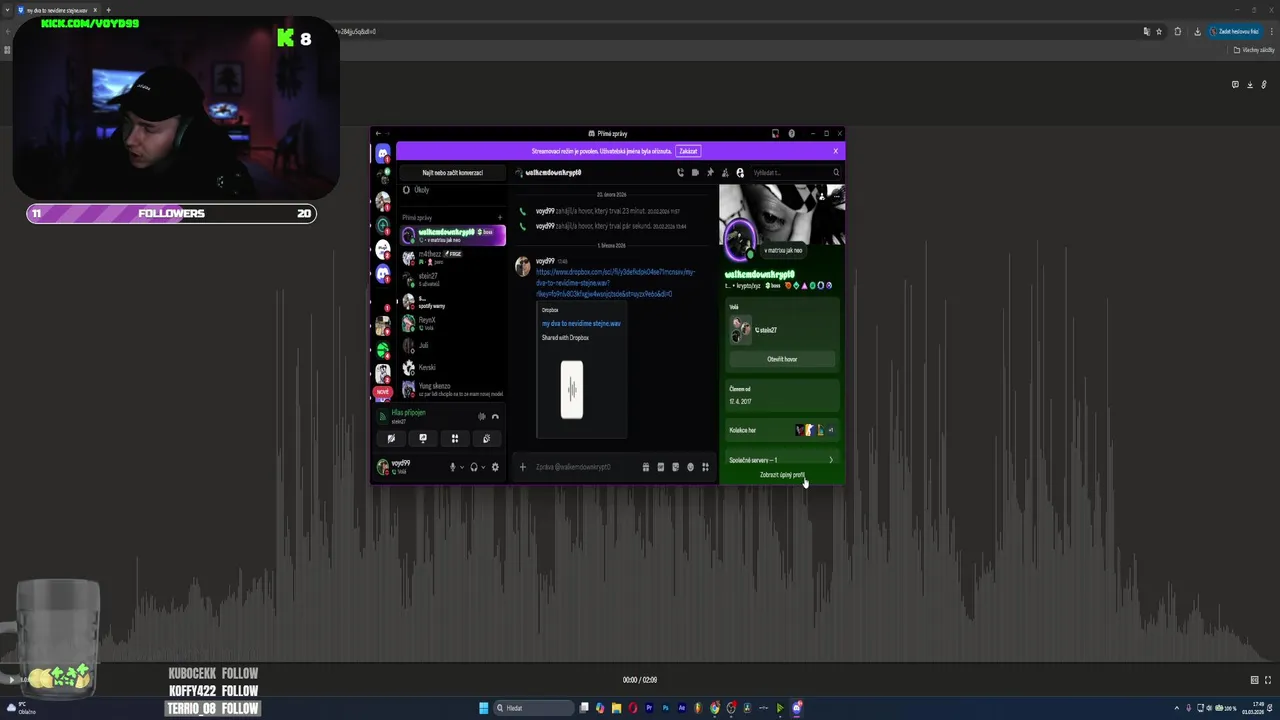Open the Dropbox URL link in chat
This screenshot has height=720, width=1280.
coord(614,283)
